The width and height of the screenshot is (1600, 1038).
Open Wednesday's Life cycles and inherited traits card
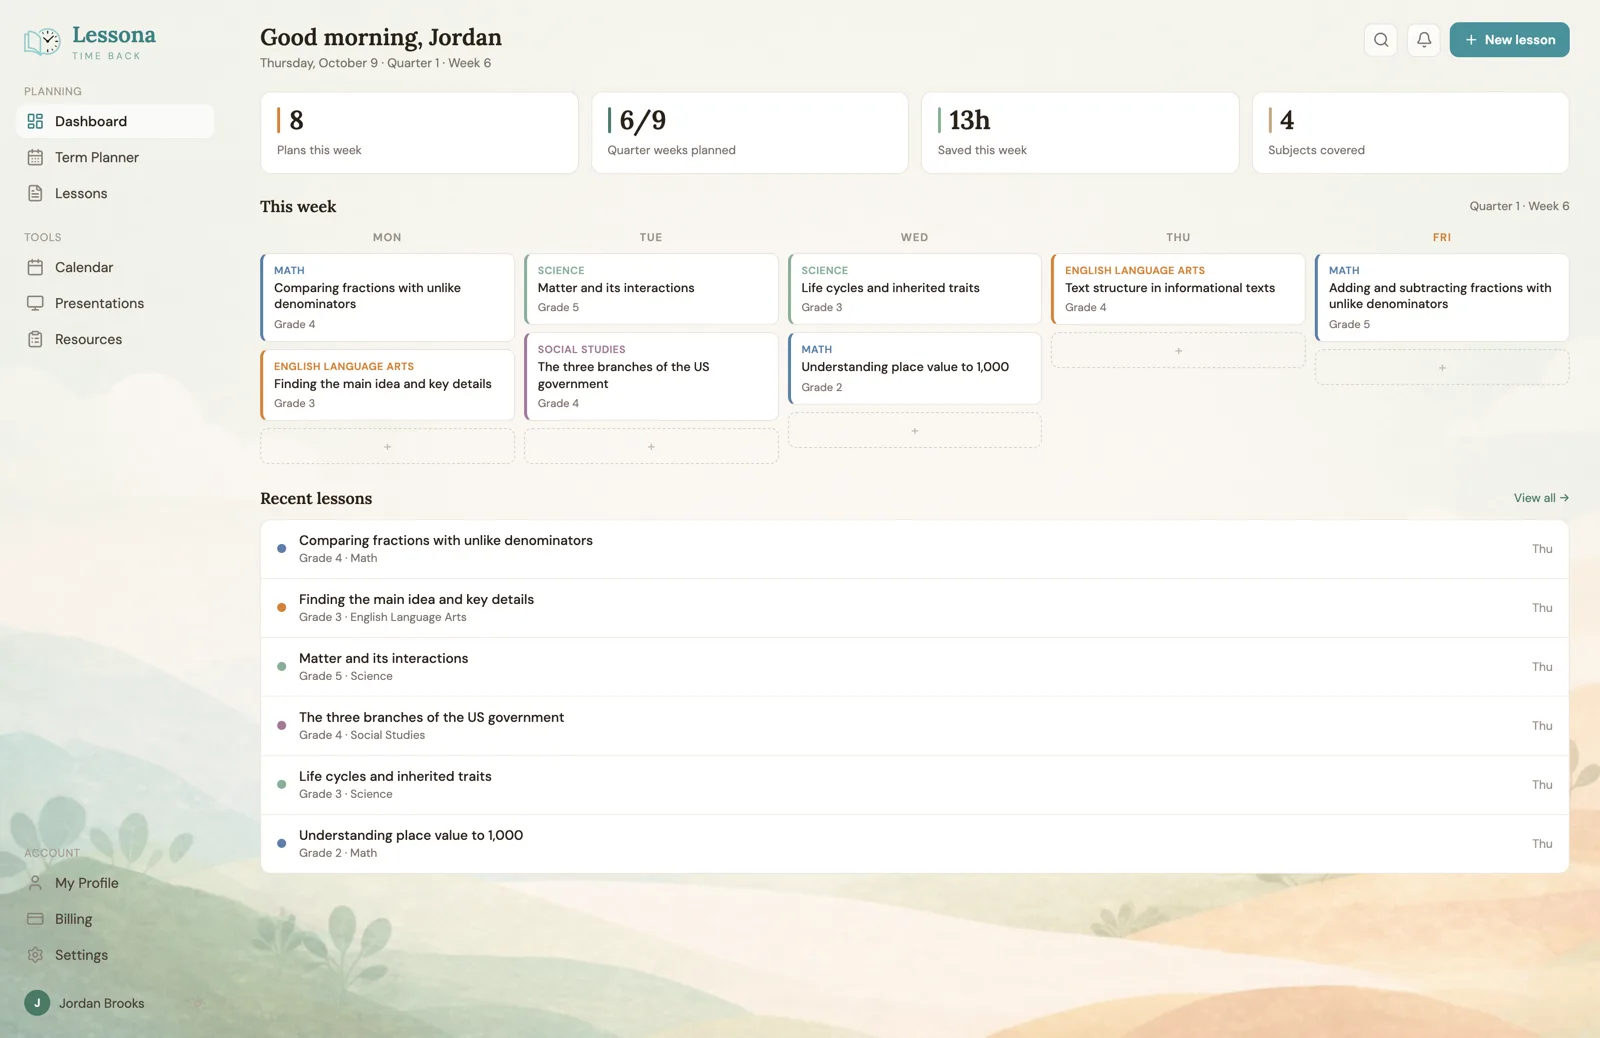click(915, 288)
